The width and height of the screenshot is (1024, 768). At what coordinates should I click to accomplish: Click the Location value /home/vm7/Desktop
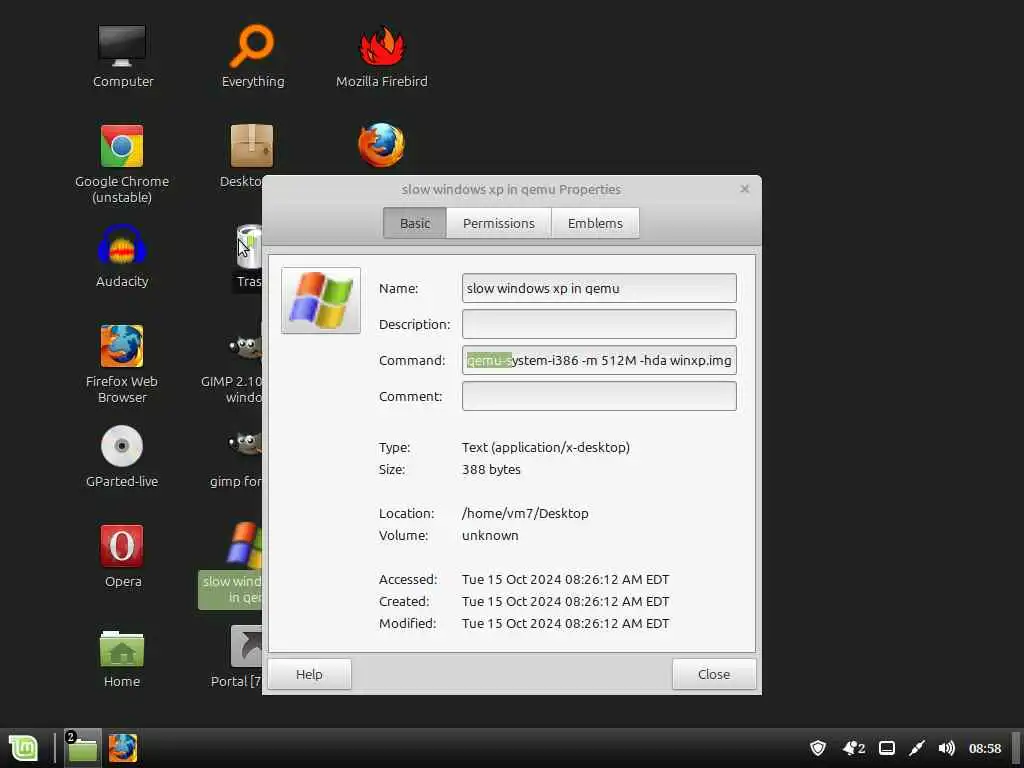pos(525,513)
